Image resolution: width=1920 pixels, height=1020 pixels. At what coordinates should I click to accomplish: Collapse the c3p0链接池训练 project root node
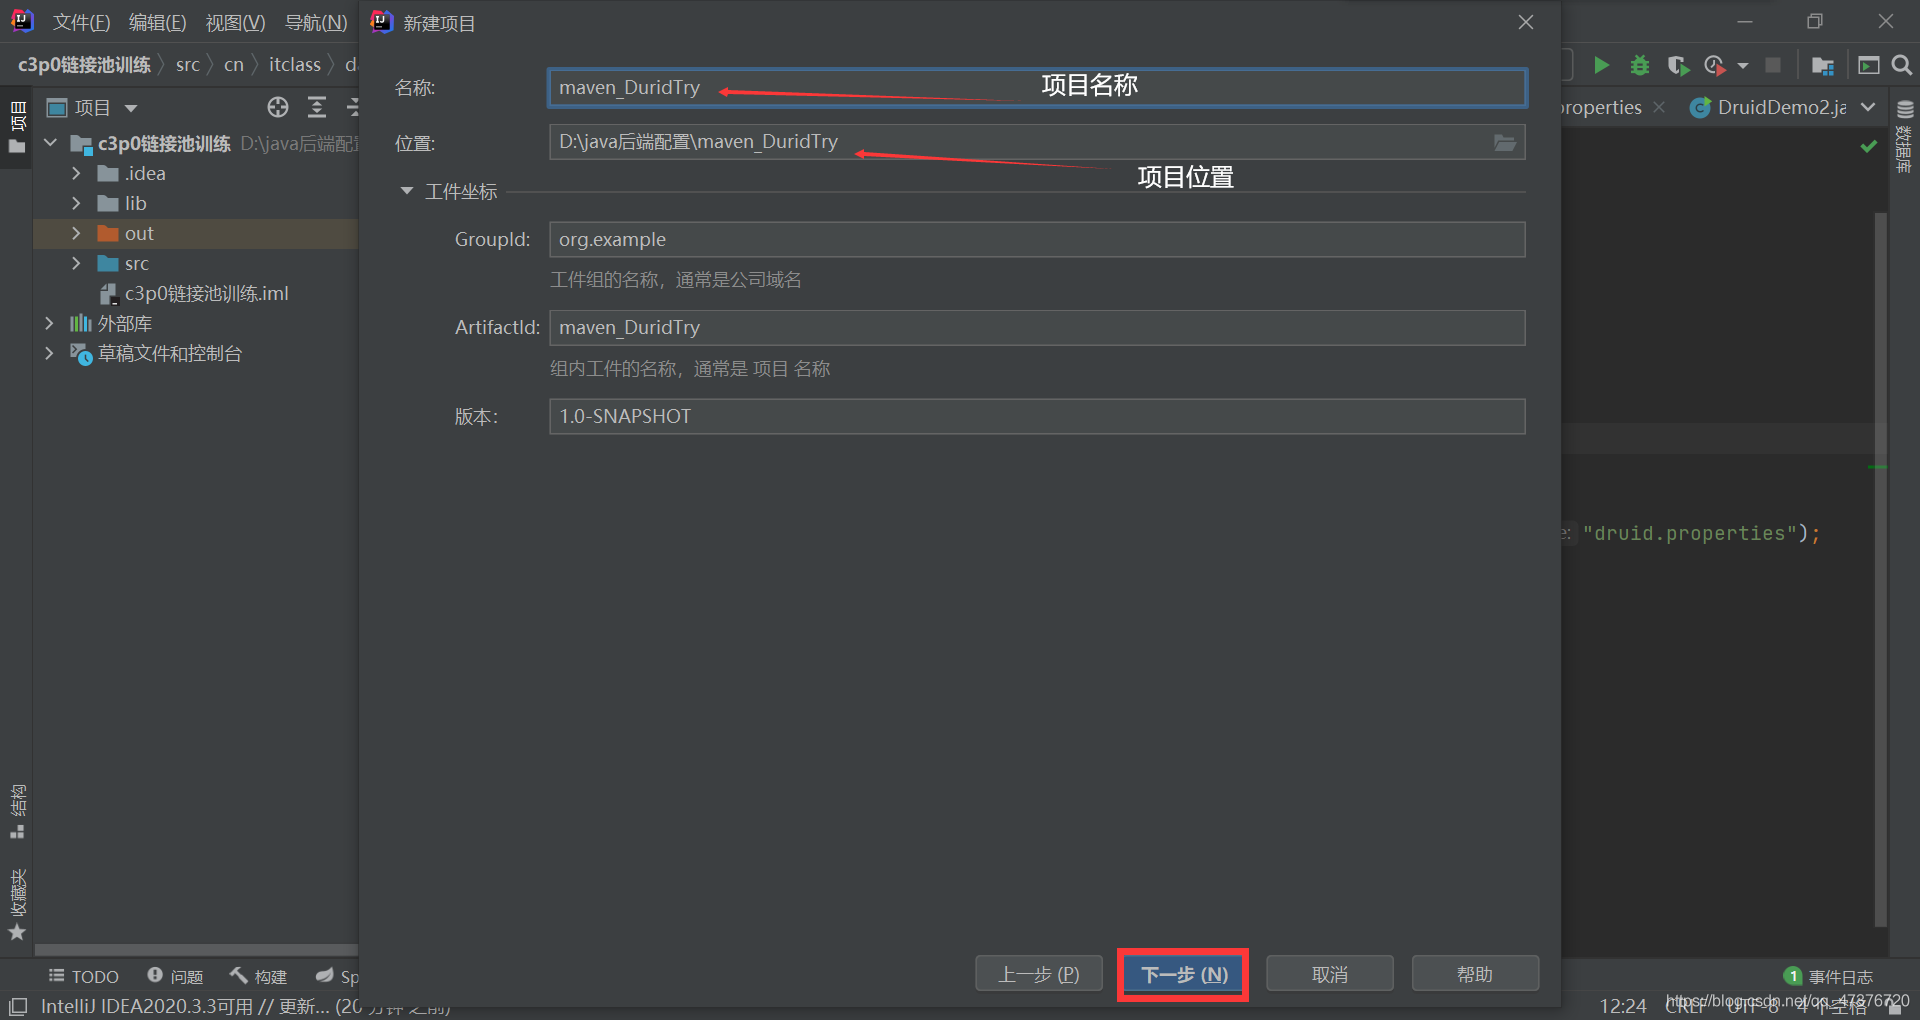[51, 143]
